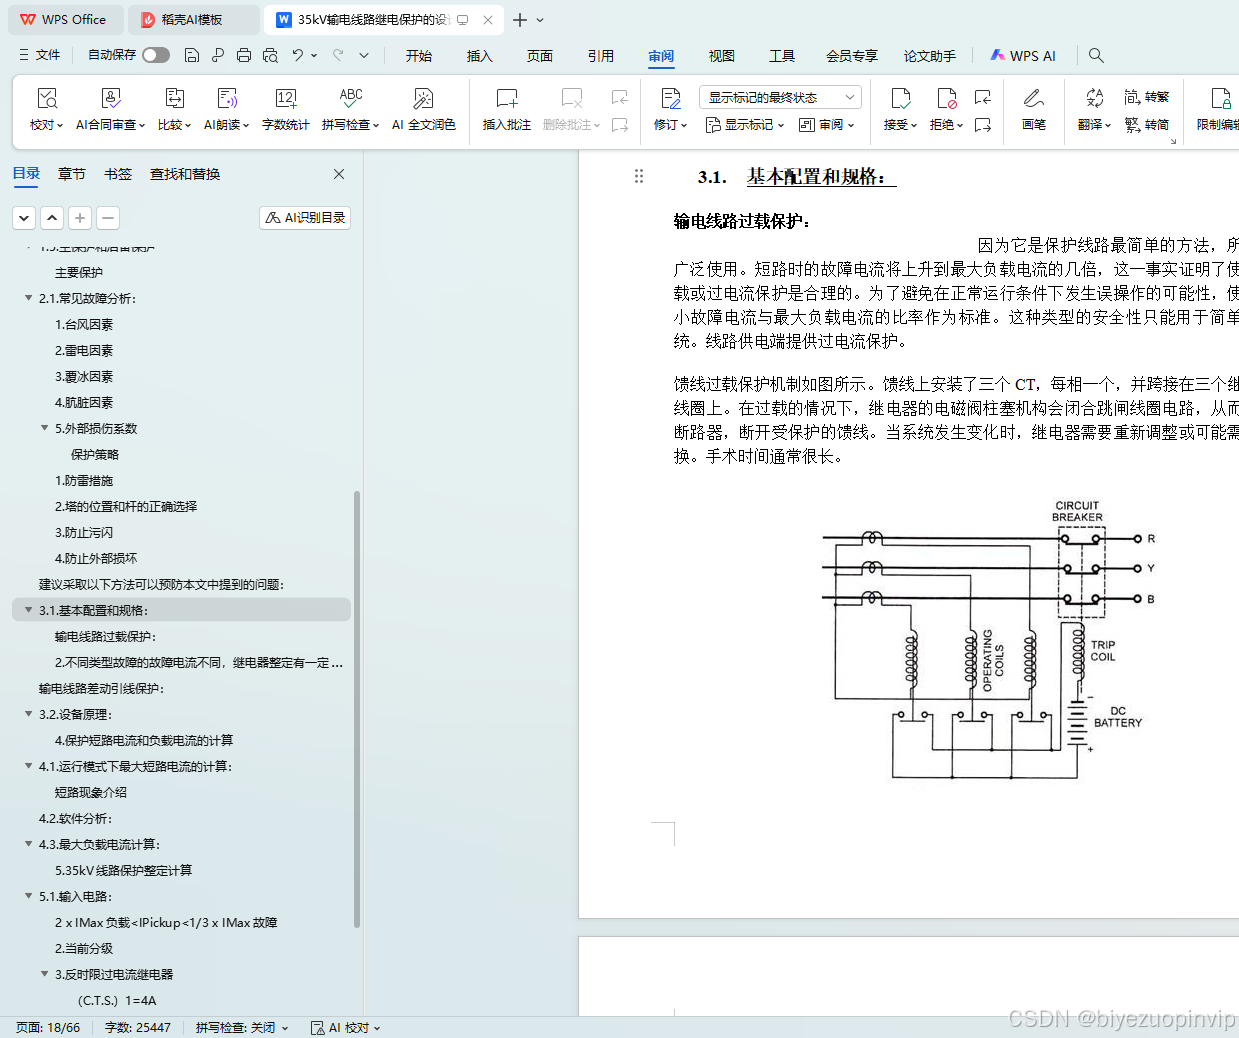Click 页面: 18/66 in status bar

[48, 1027]
